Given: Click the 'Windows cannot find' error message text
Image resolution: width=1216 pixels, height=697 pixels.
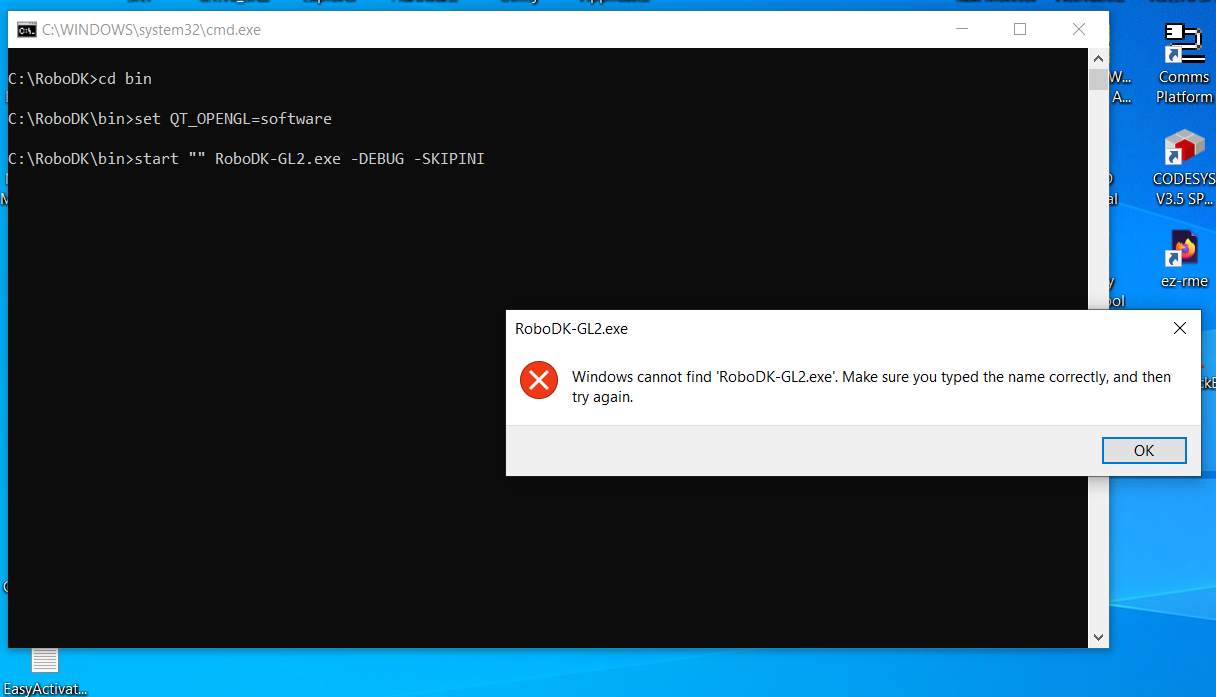Looking at the screenshot, I should pos(870,387).
